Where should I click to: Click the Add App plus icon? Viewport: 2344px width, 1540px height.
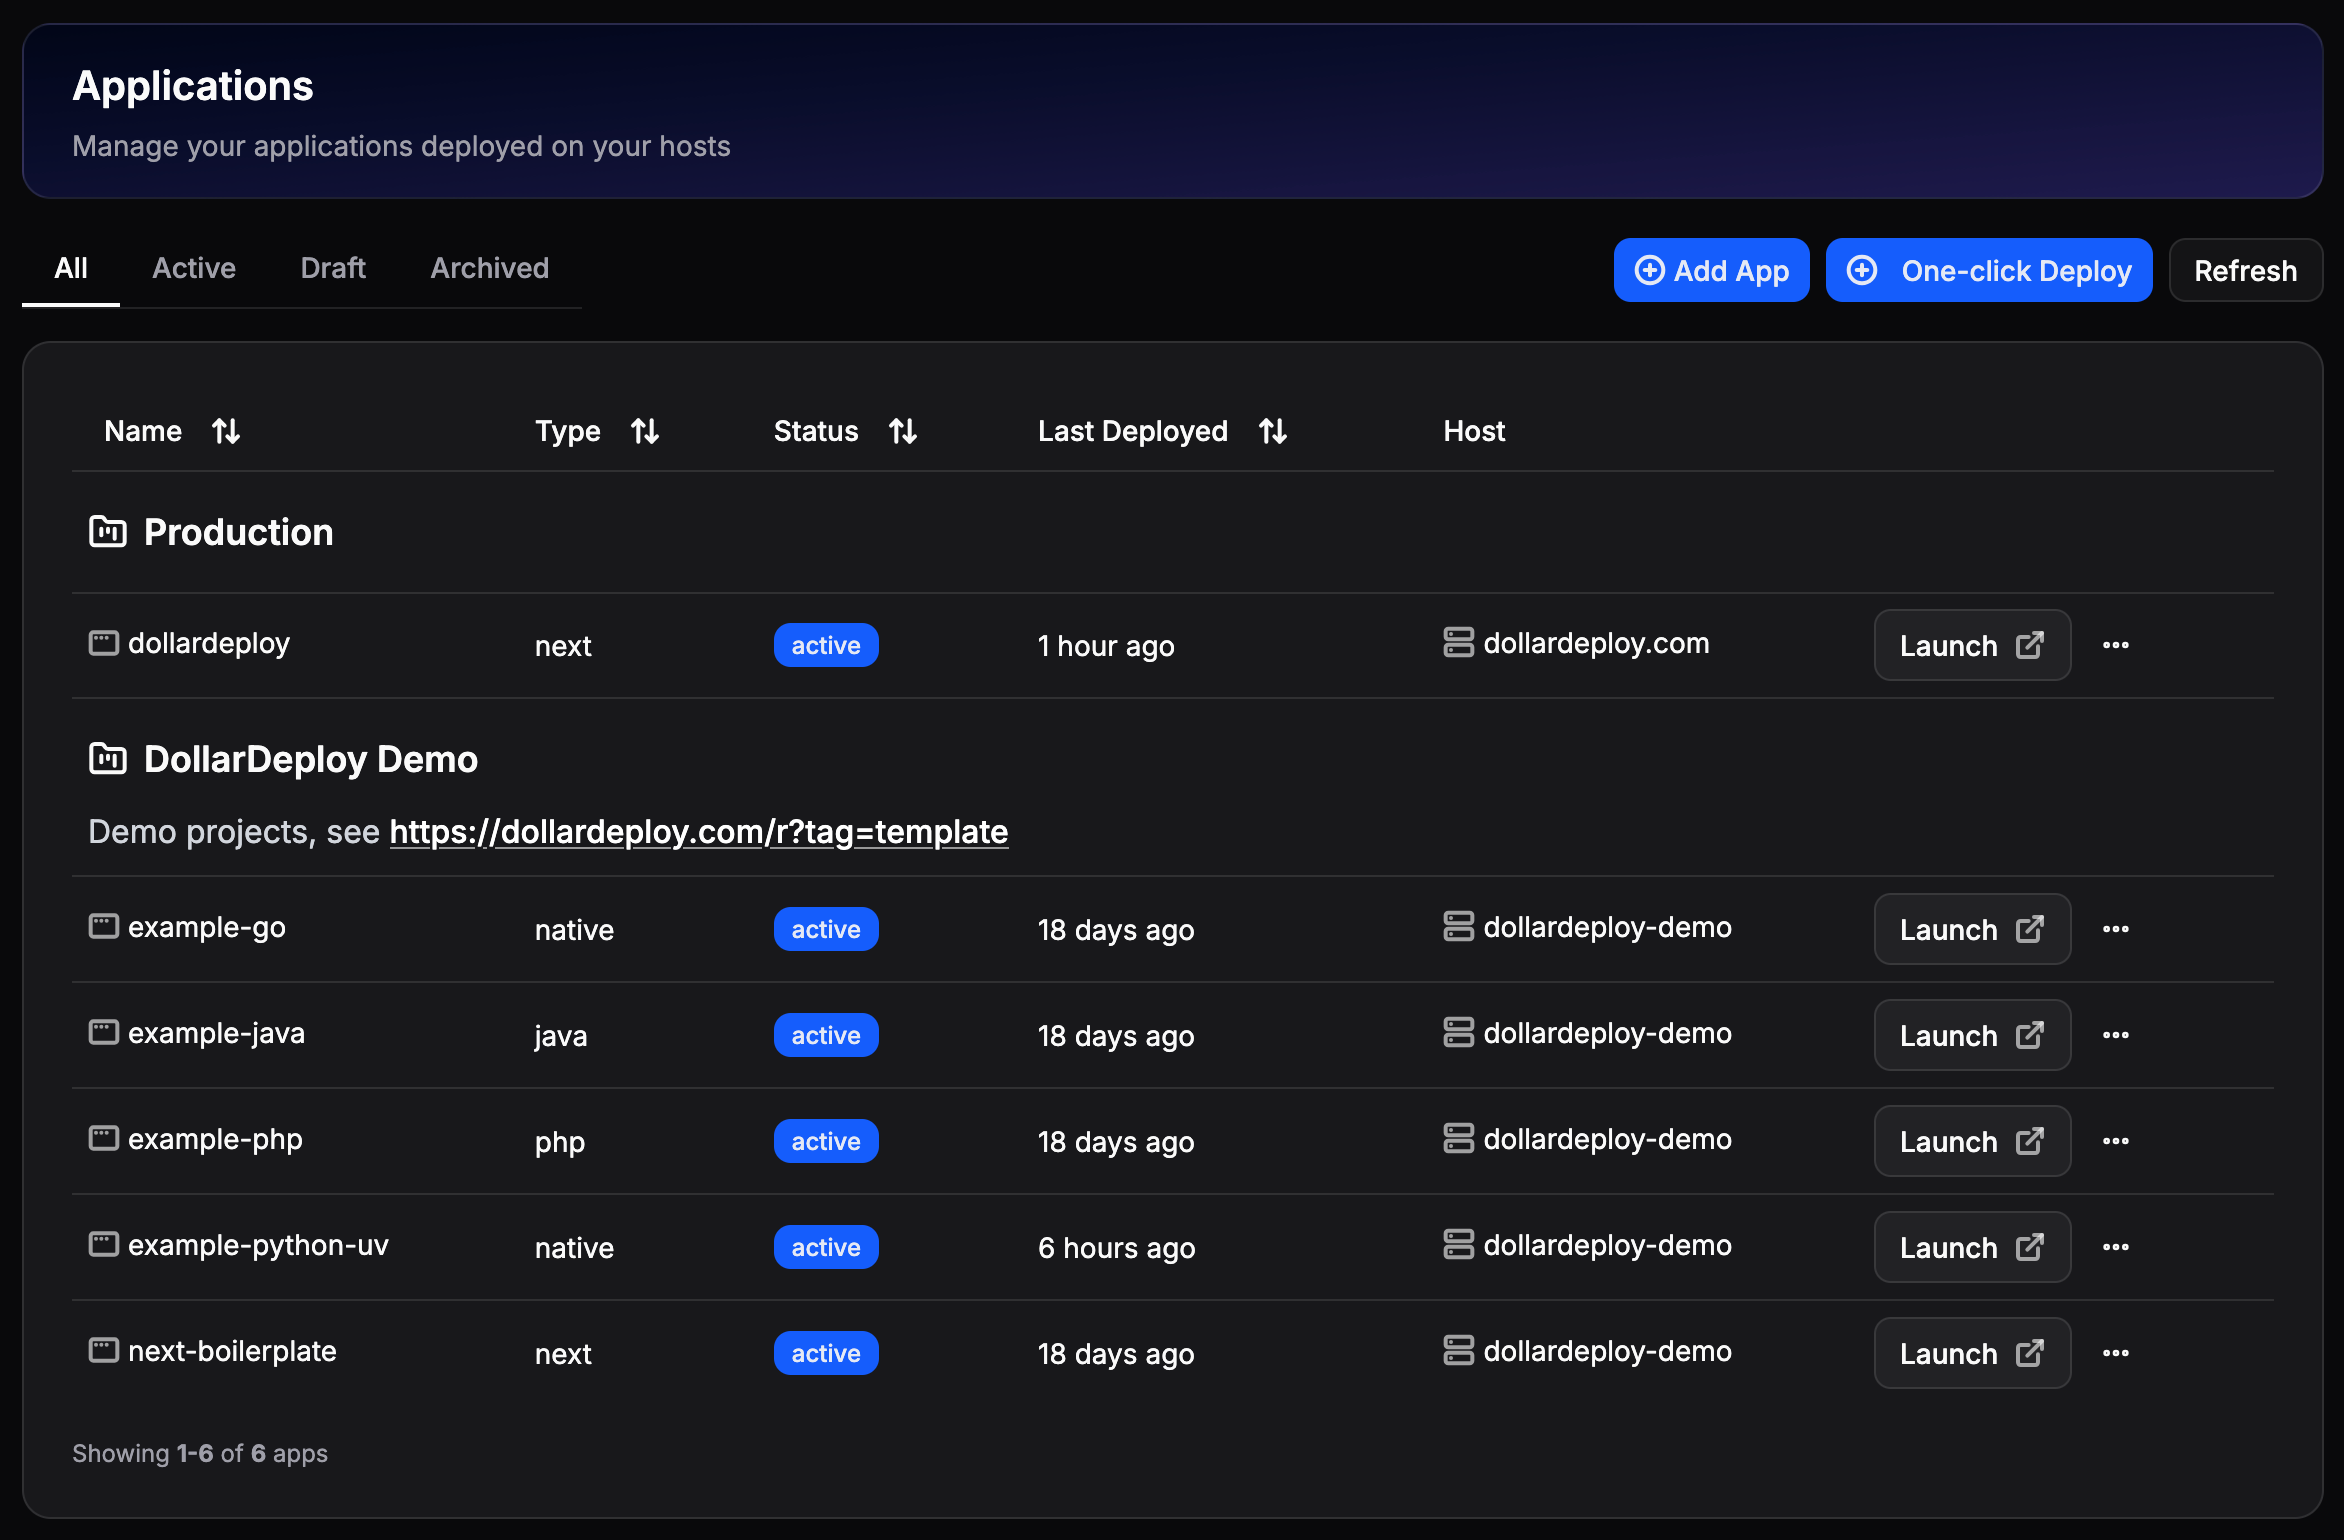(x=1651, y=270)
